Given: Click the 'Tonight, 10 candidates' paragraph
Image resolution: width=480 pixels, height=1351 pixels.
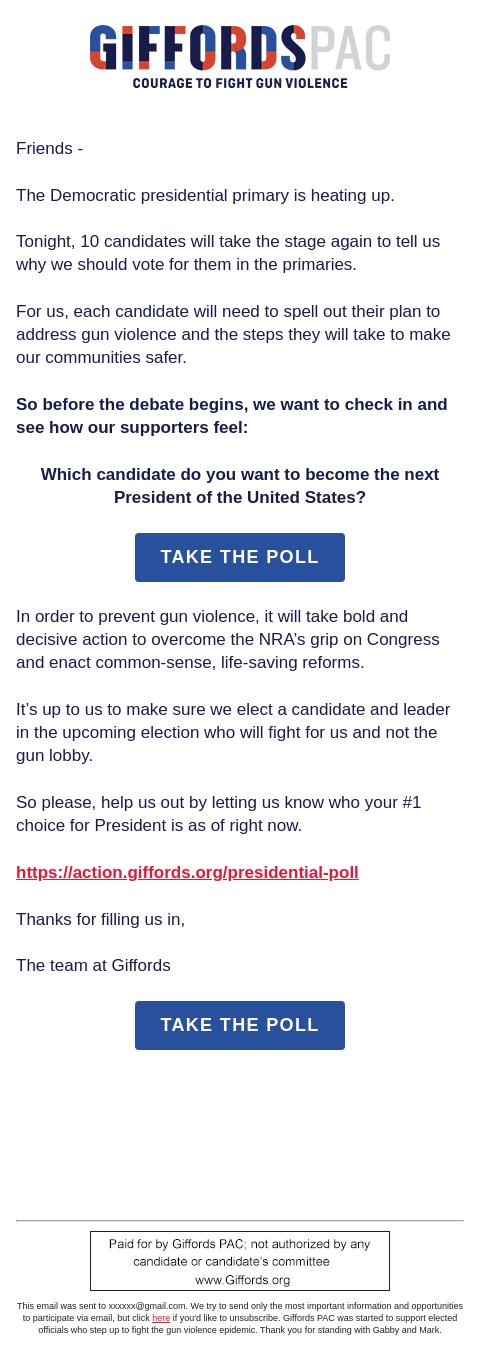Looking at the screenshot, I should tap(228, 253).
